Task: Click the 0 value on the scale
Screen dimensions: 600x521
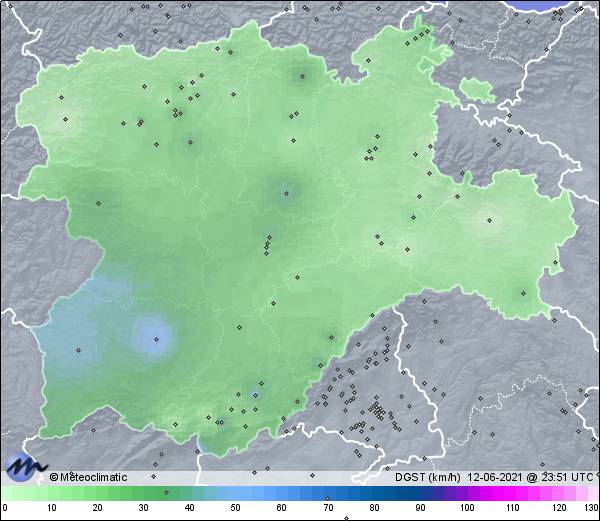Action: pyautogui.click(x=5, y=508)
